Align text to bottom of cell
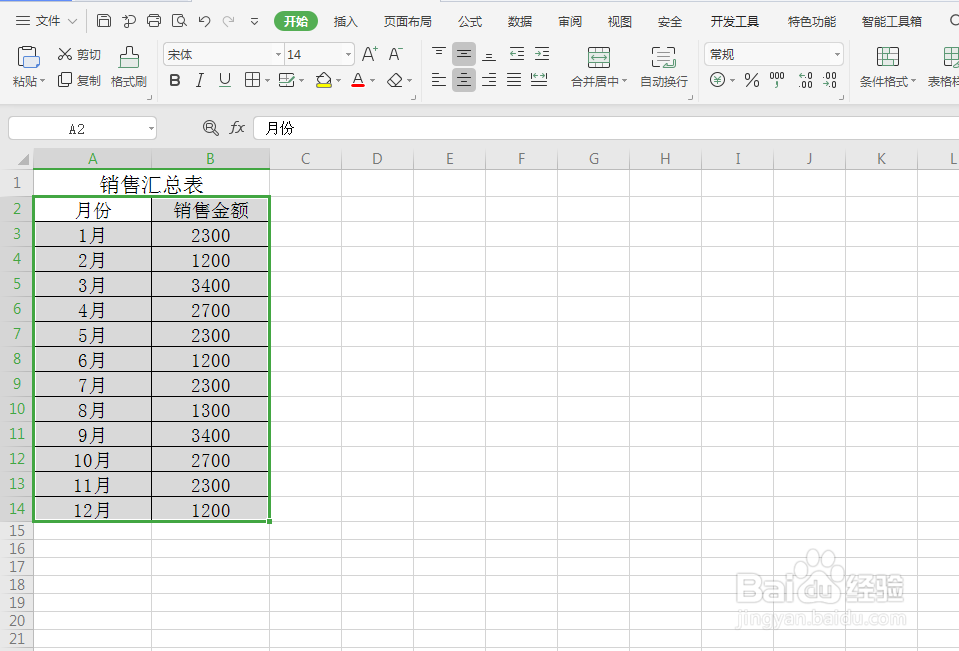Screen dimensions: 959x651 click(489, 54)
